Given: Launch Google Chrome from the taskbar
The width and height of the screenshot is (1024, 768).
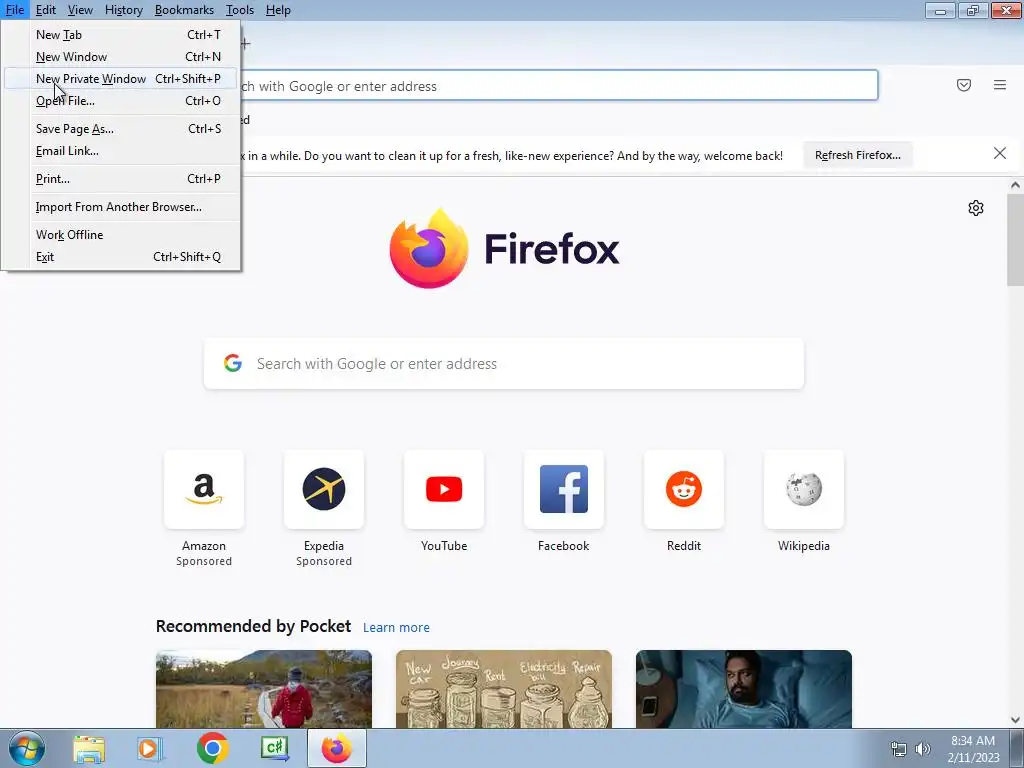Looking at the screenshot, I should (212, 748).
